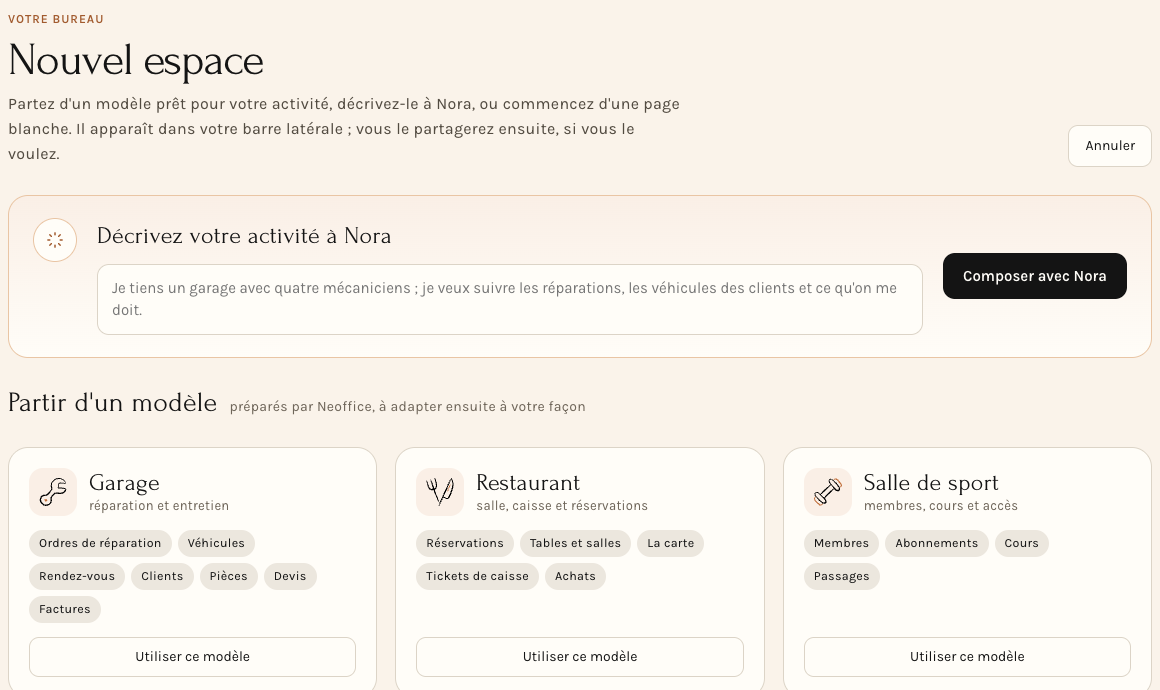Click the La carte tag

point(670,544)
